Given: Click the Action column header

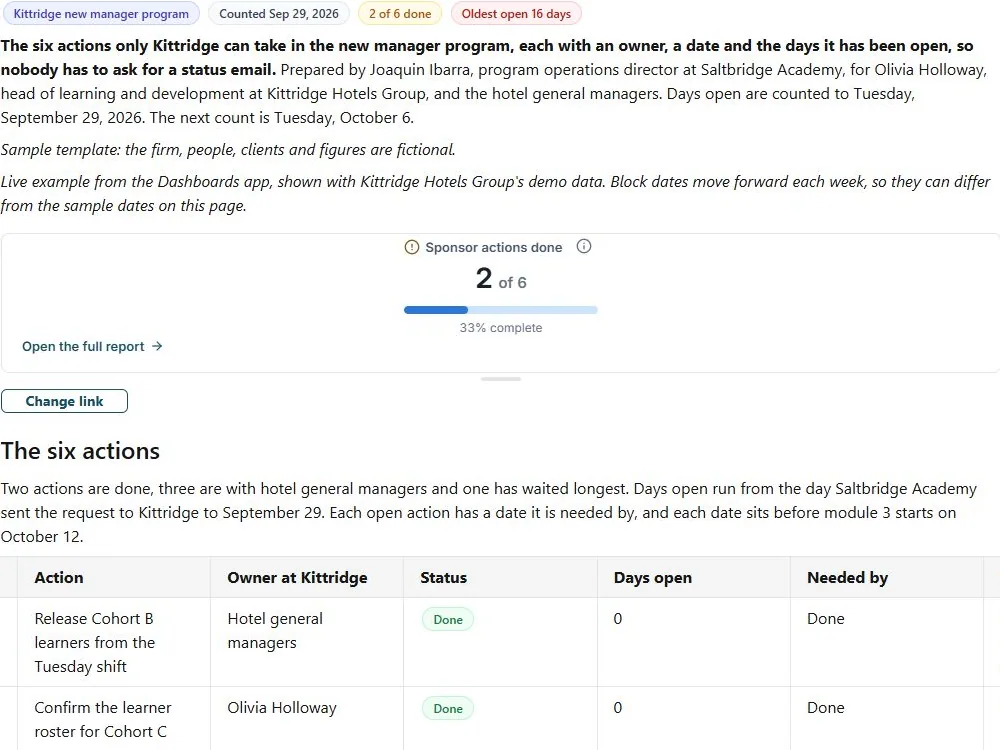Looking at the screenshot, I should (114, 577).
